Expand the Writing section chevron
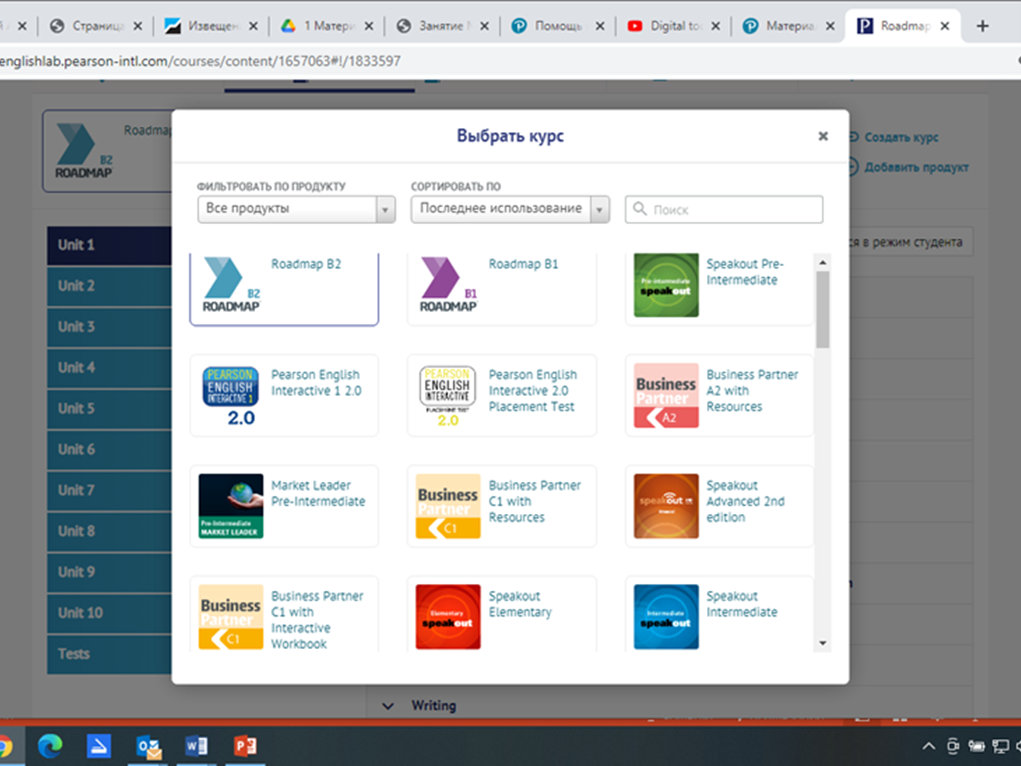 388,706
